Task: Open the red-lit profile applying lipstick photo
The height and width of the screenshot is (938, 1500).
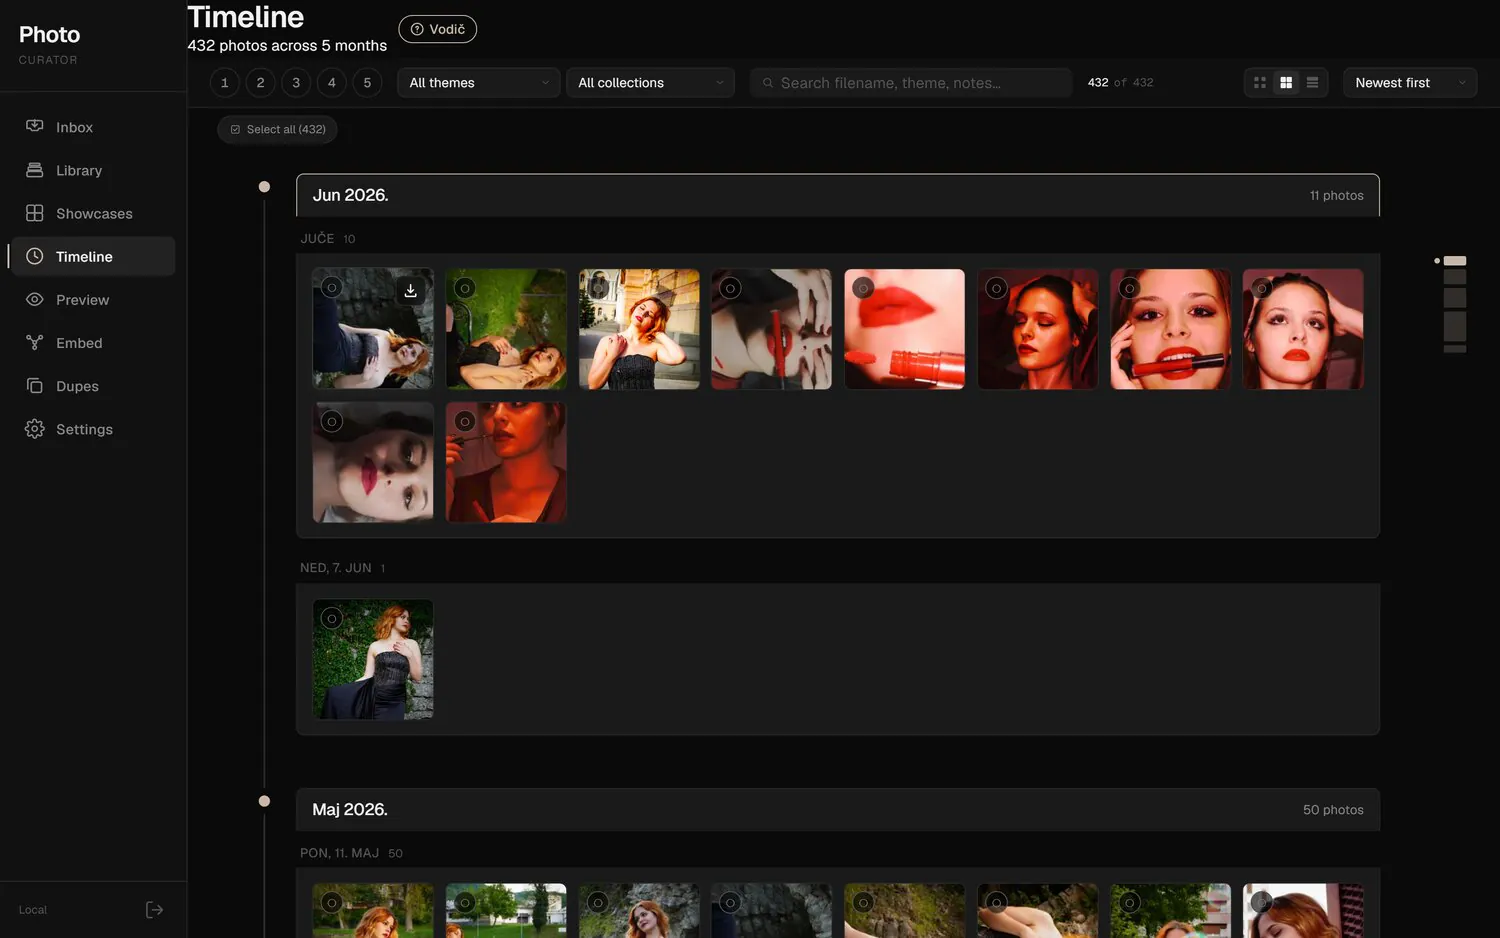Action: pos(506,462)
